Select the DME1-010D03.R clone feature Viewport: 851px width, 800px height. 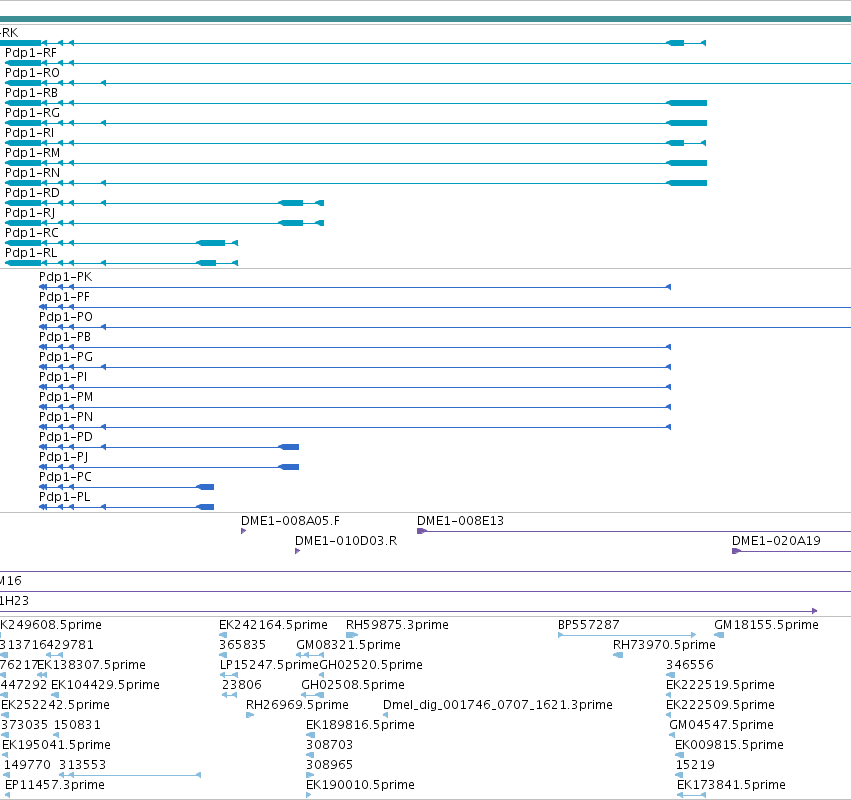[x=297, y=551]
